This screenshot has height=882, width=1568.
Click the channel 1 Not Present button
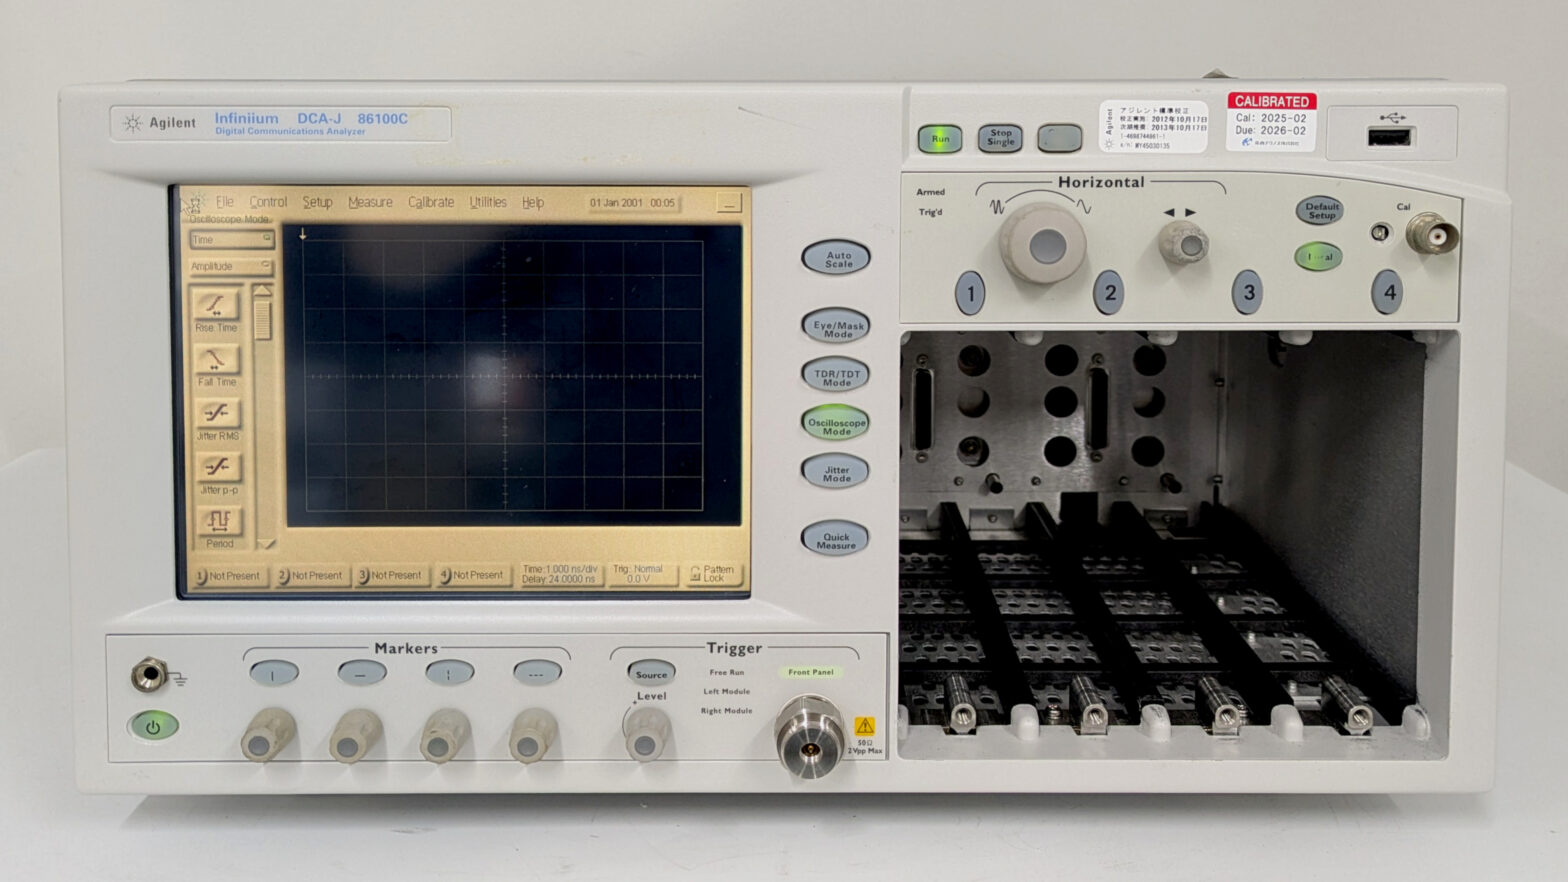pyautogui.click(x=229, y=576)
